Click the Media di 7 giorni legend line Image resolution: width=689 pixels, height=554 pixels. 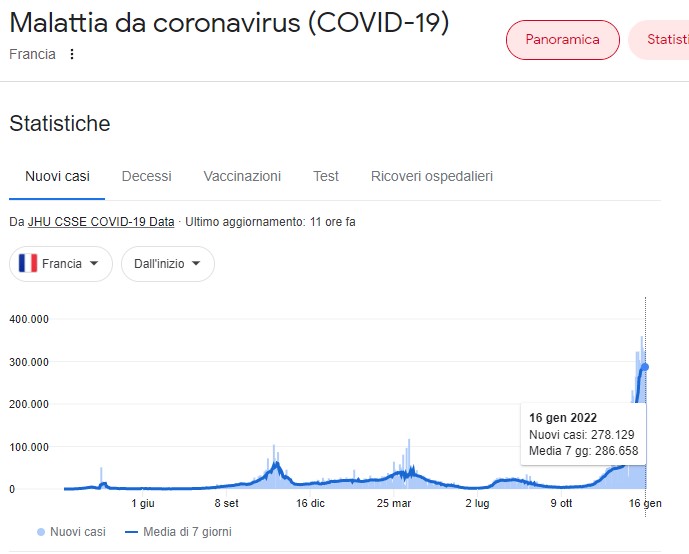pos(131,532)
